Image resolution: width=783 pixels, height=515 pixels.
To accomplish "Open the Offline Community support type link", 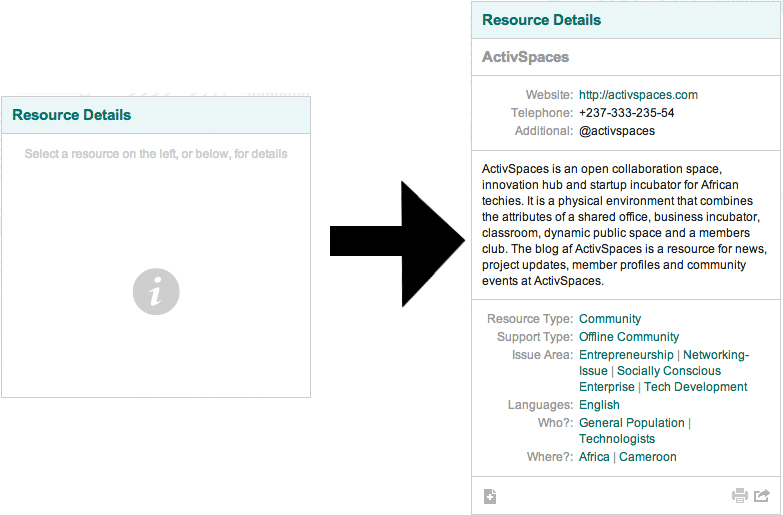I will coord(629,337).
